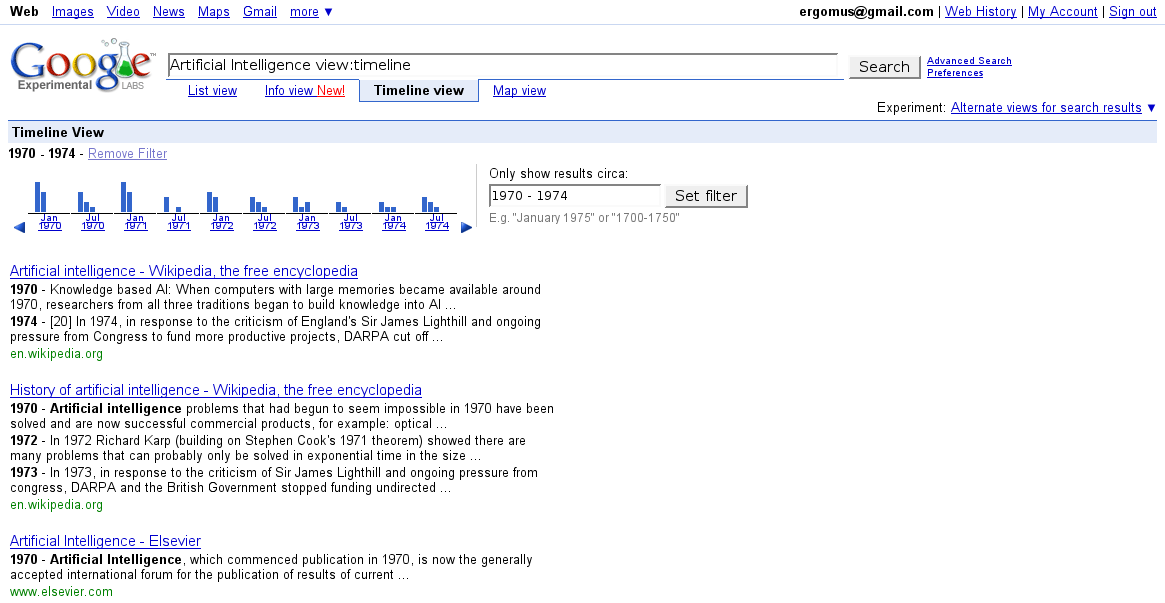This screenshot has height=603, width=1165.
Task: Click www.elsevier.com green URL text
Action: 62,592
